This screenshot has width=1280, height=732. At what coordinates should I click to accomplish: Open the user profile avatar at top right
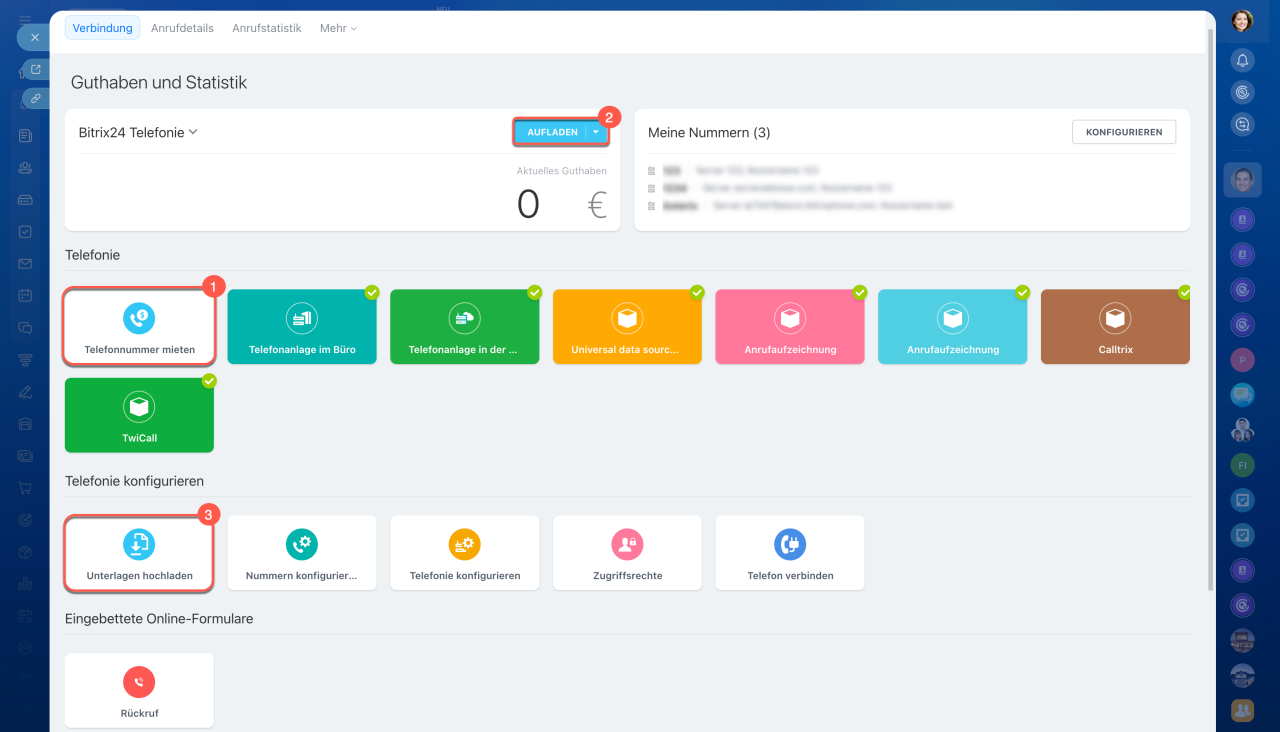pos(1242,20)
